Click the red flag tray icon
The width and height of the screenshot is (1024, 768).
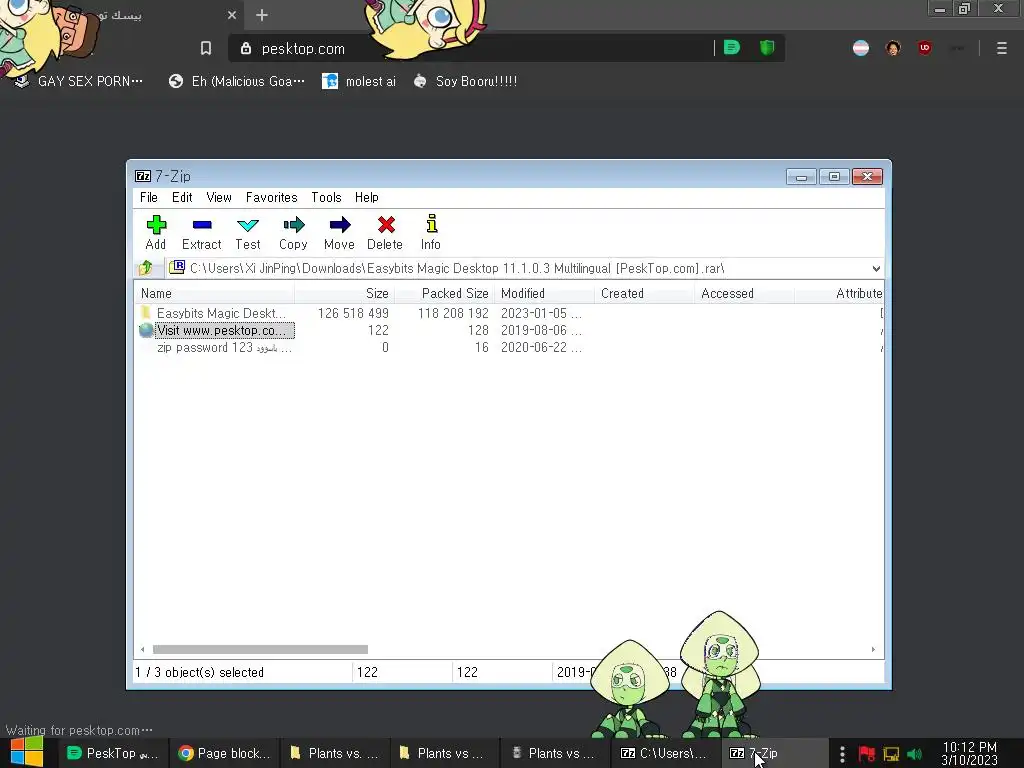(867, 754)
